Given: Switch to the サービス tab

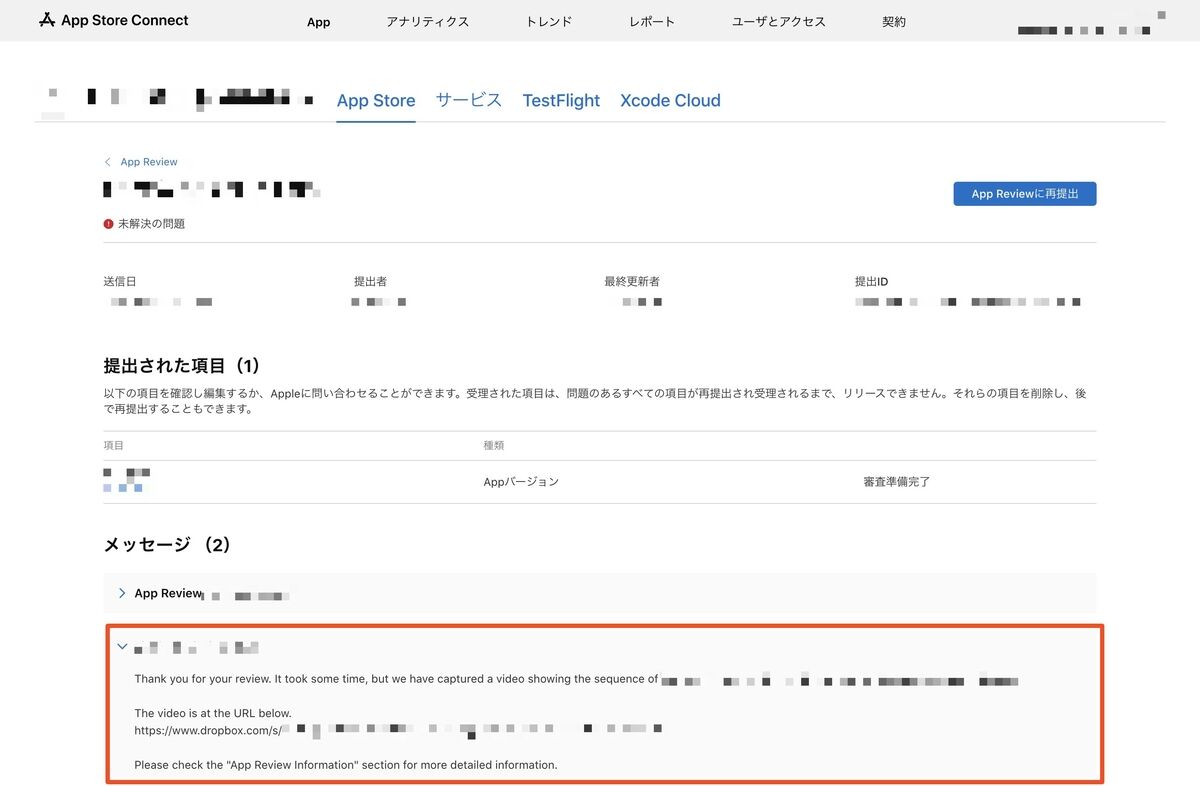Looking at the screenshot, I should (469, 100).
